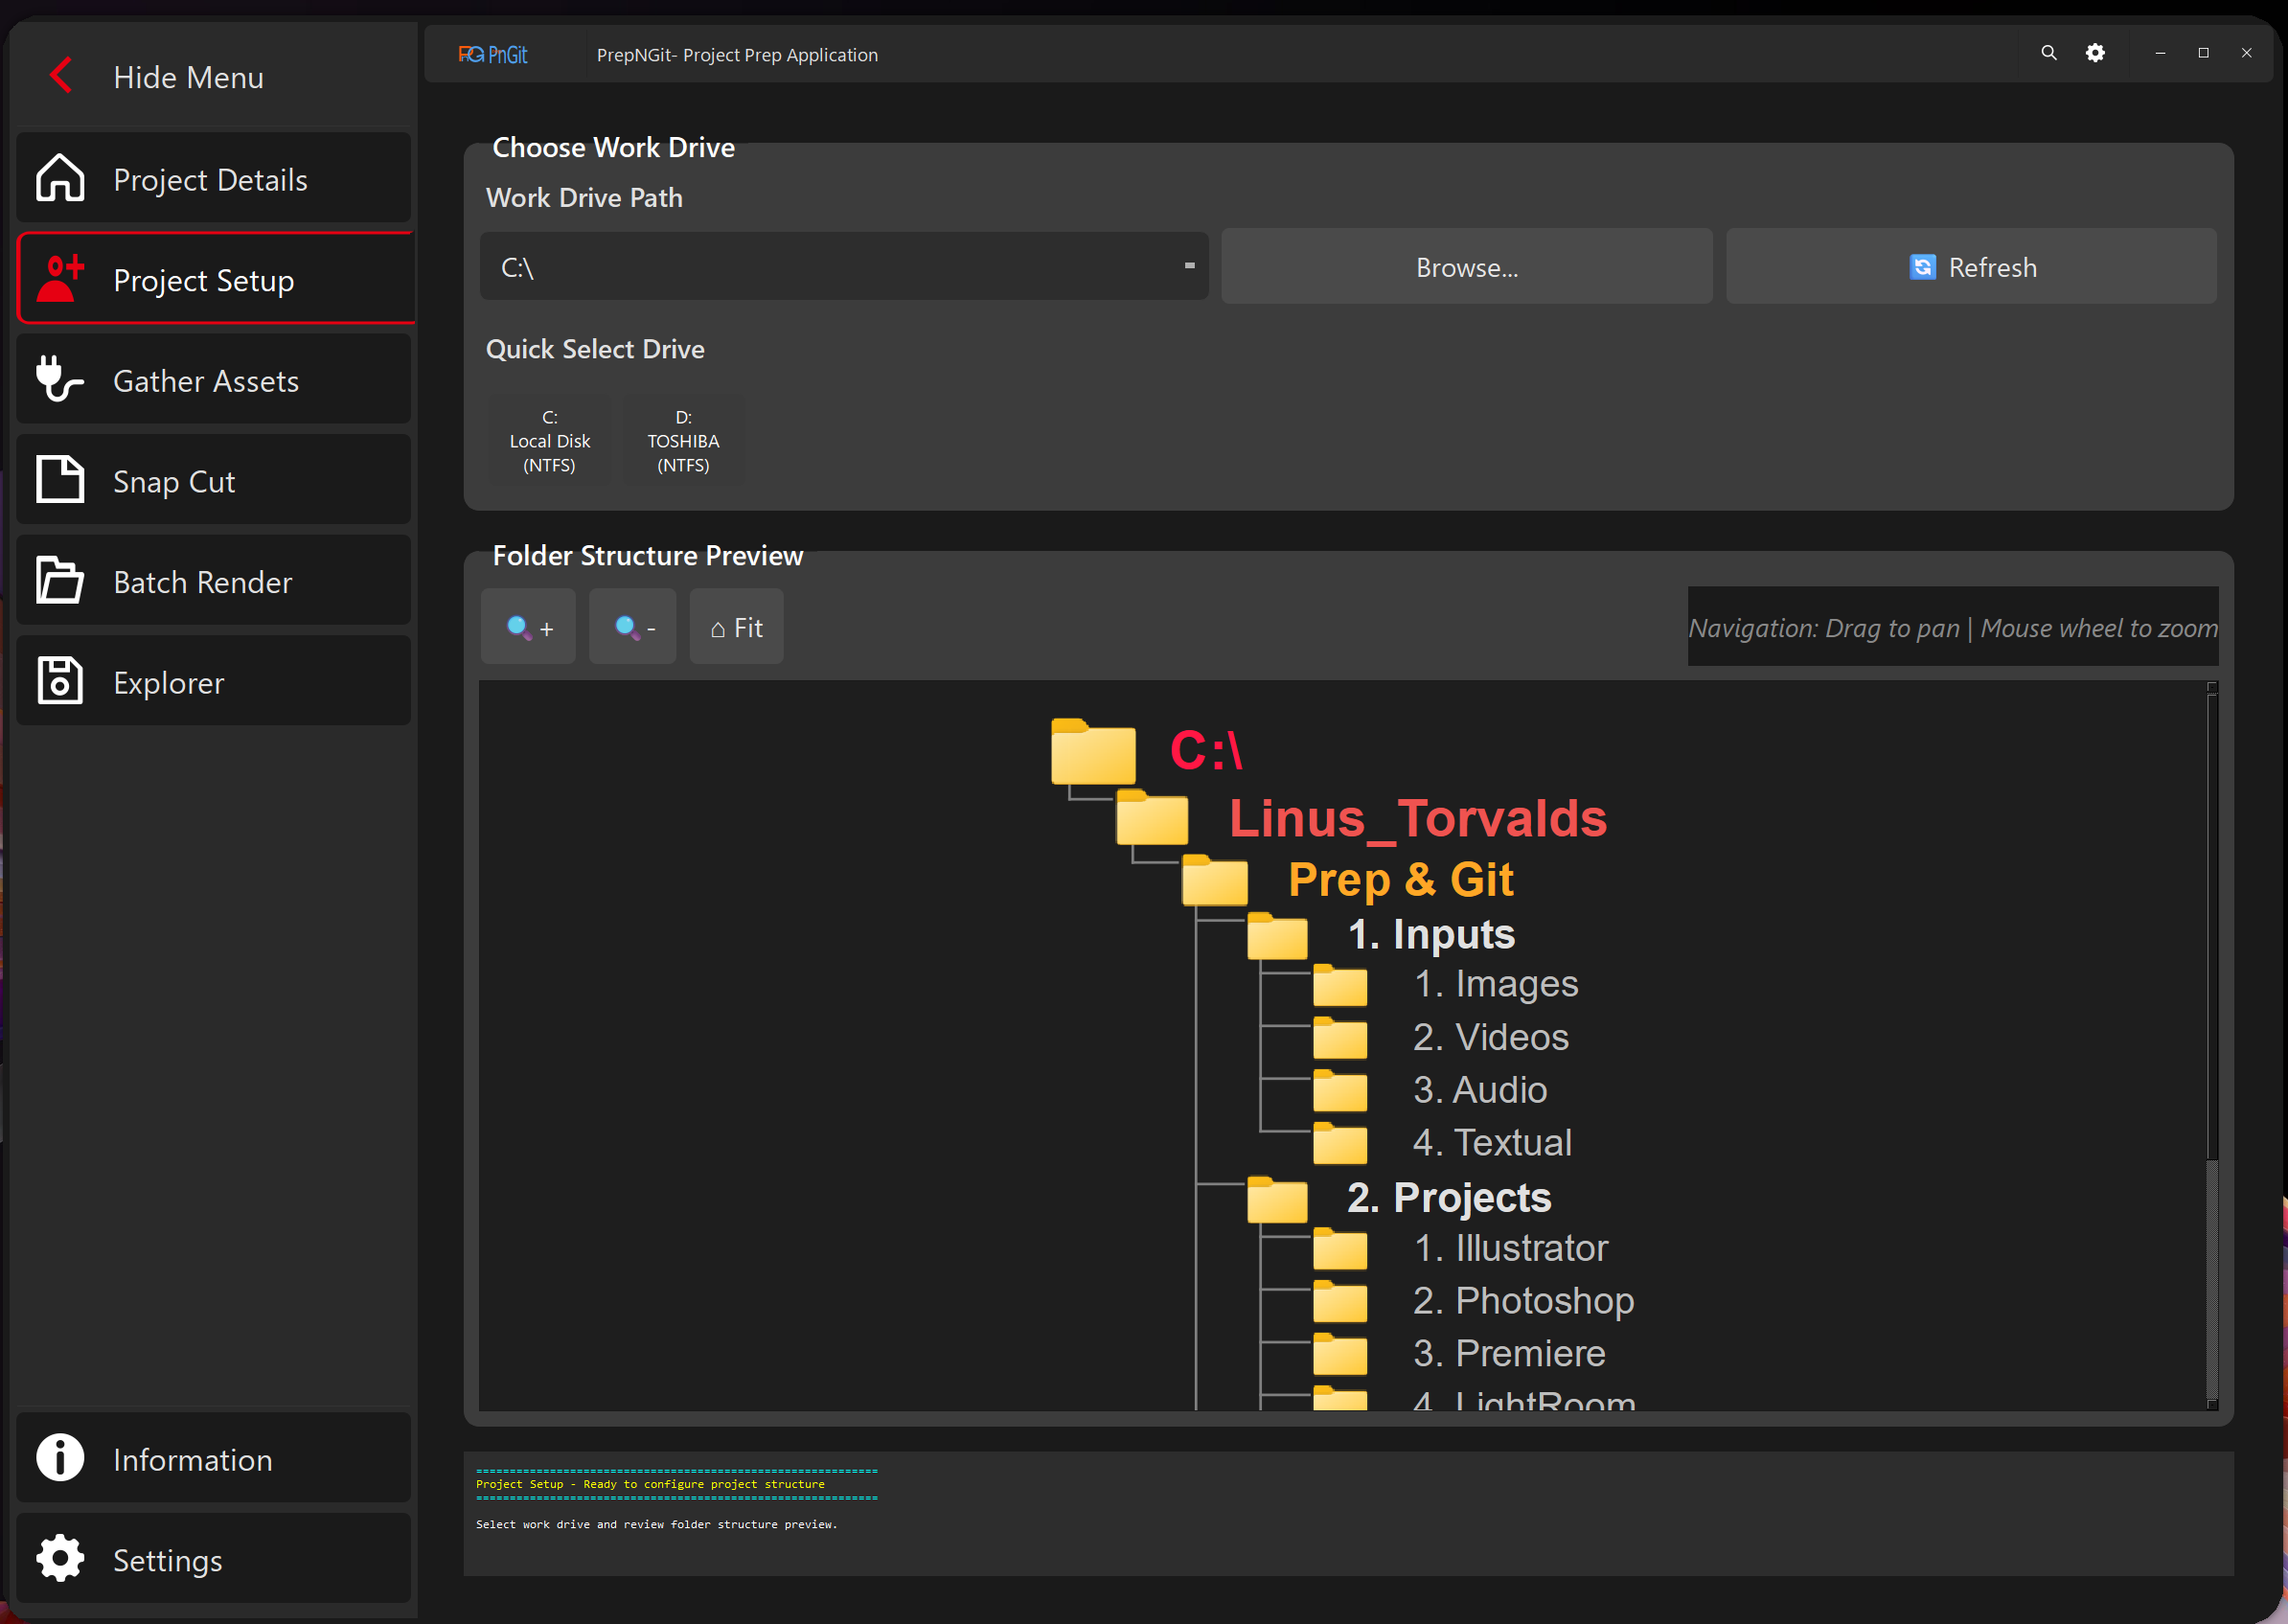
Task: Click the title bar gear icon
Action: point(2095,54)
